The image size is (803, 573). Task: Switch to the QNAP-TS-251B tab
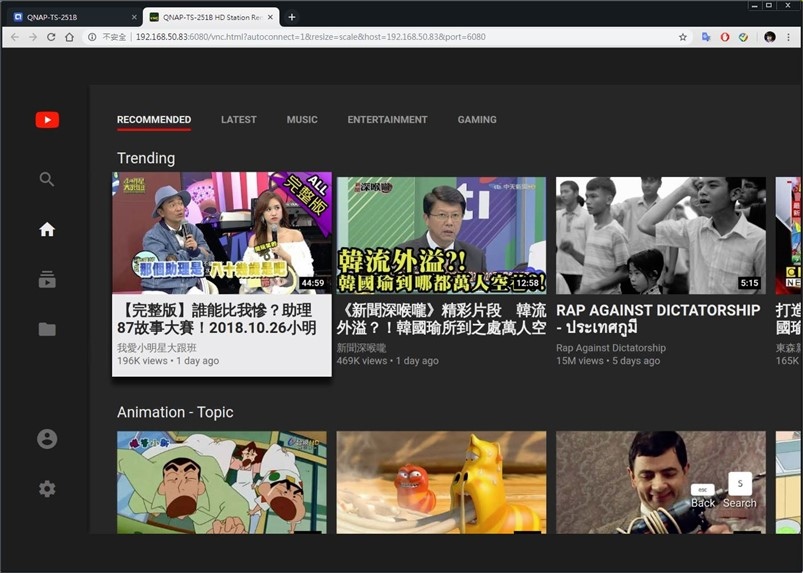(74, 17)
